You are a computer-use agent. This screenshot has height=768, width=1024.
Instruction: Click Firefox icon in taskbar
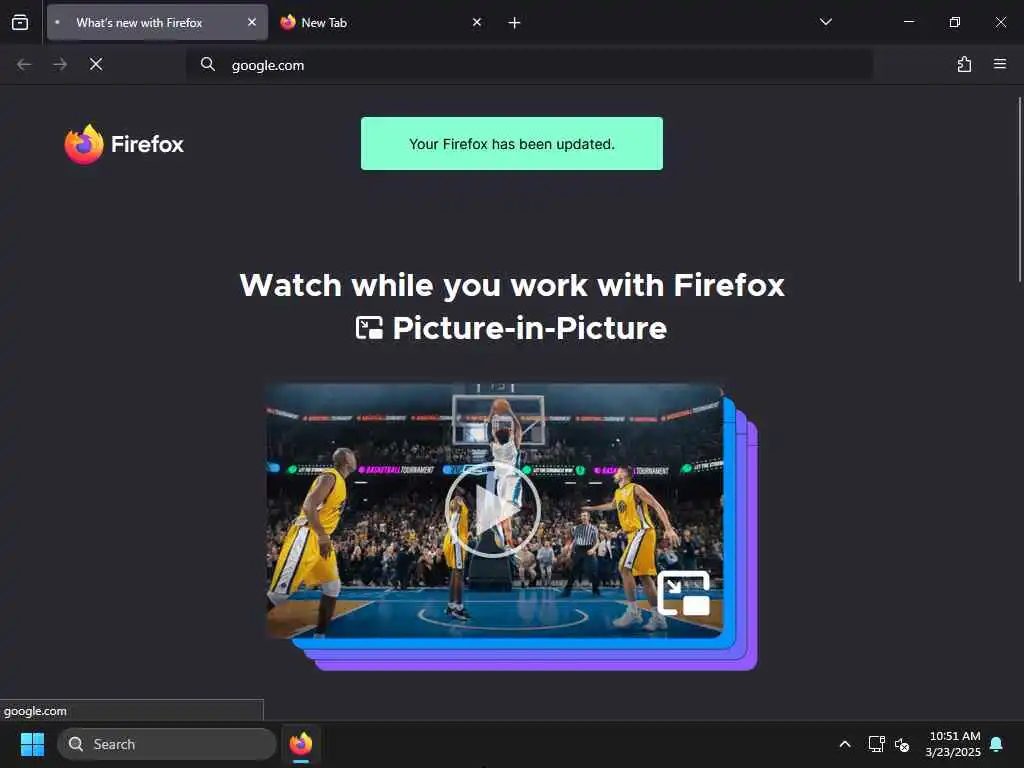click(300, 744)
